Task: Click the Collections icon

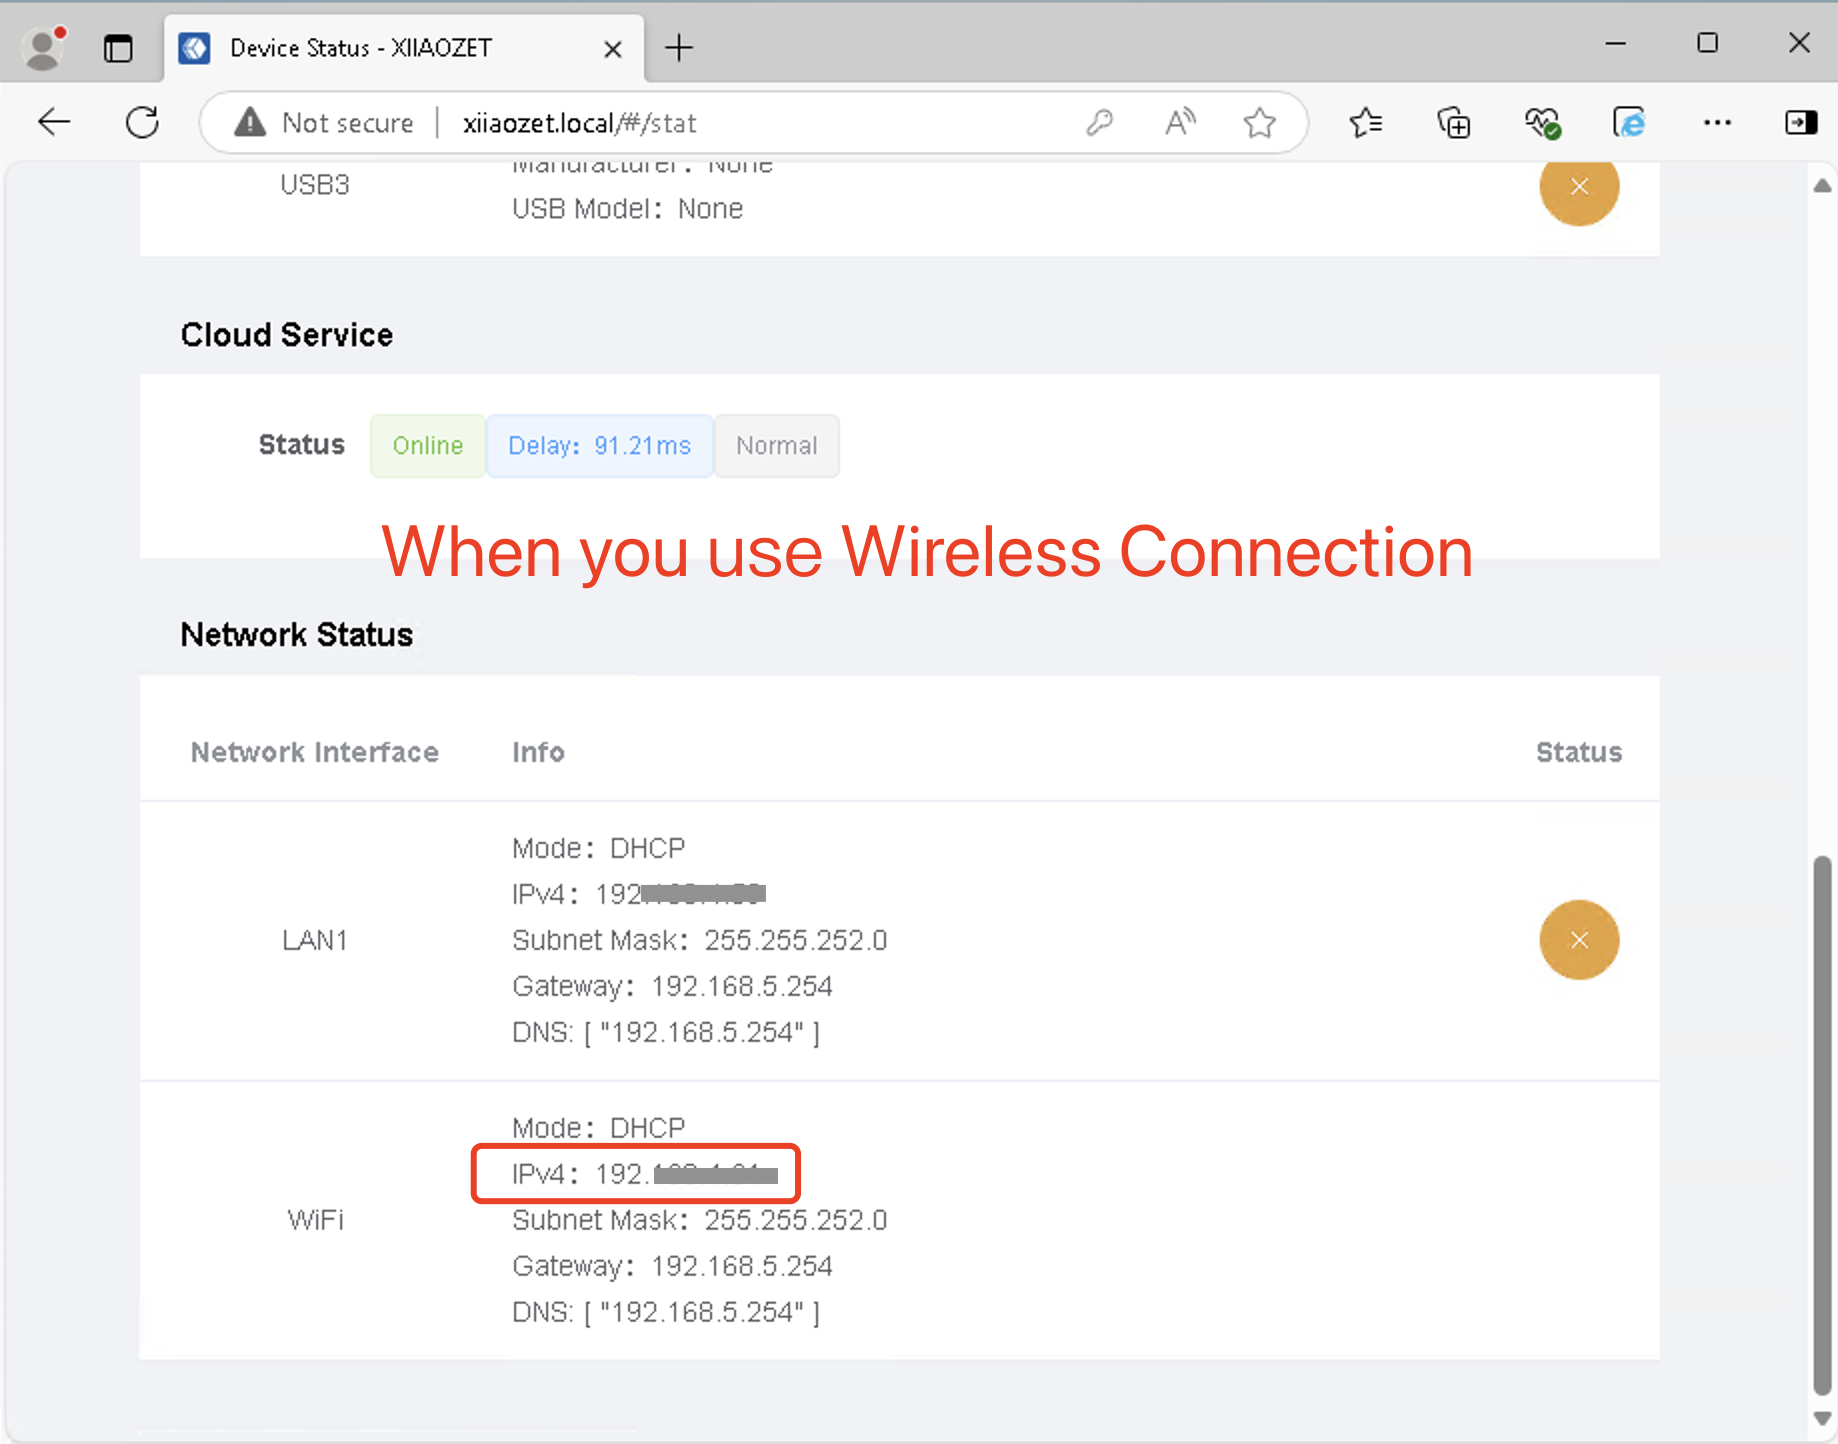Action: (1453, 122)
